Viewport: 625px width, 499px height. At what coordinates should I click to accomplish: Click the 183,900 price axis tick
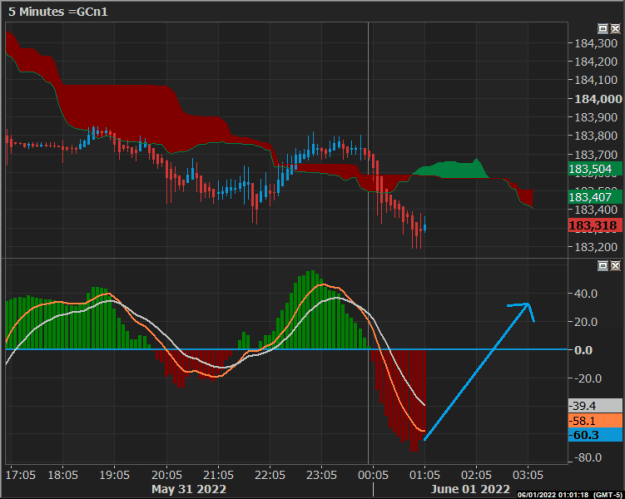(596, 117)
